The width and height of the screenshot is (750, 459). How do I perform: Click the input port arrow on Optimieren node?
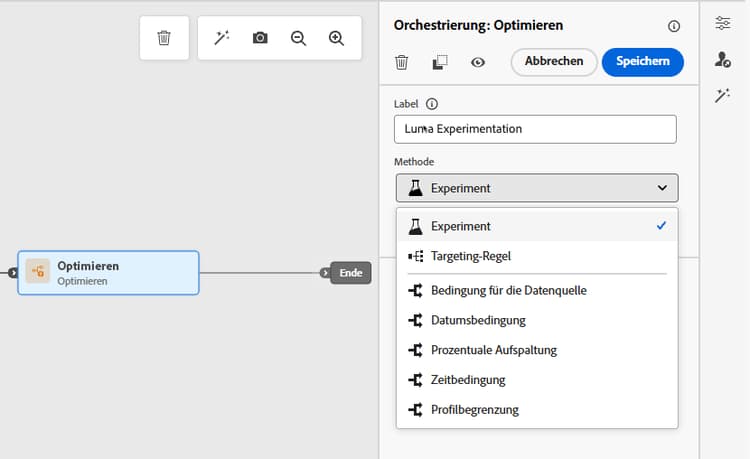tap(13, 273)
